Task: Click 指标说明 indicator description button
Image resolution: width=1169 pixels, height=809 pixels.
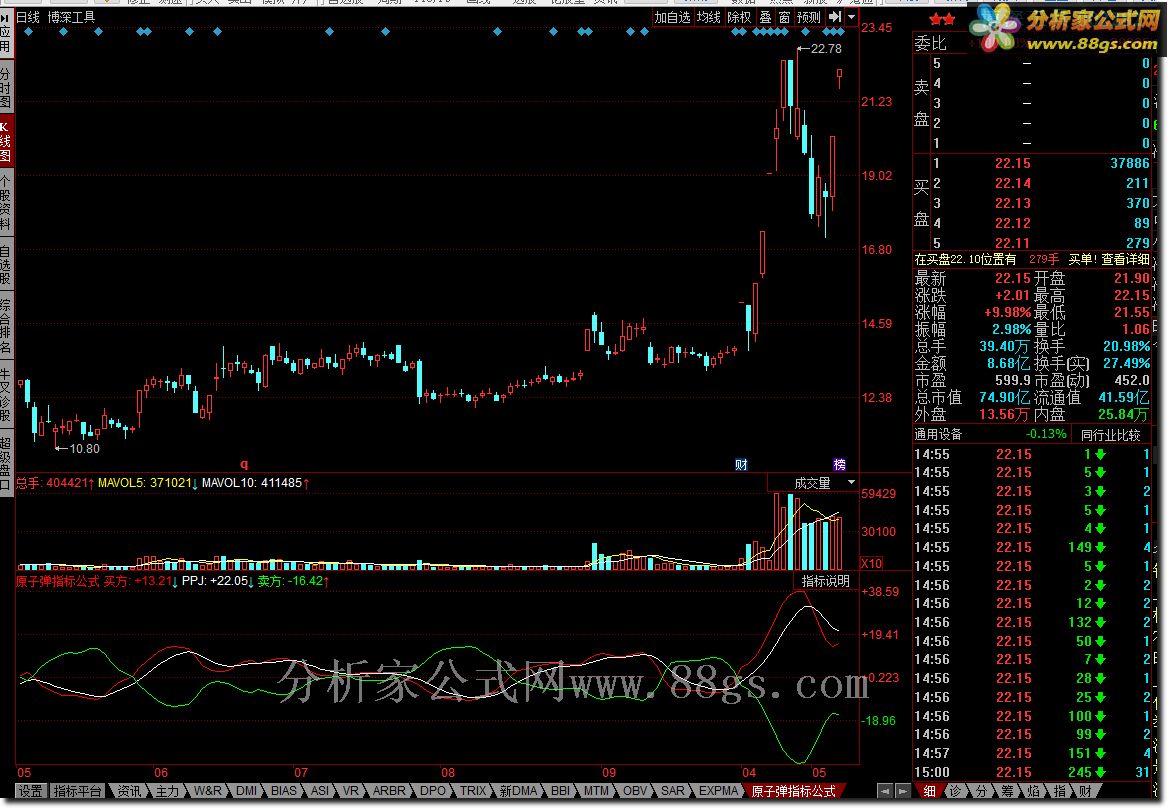Action: coord(825,581)
